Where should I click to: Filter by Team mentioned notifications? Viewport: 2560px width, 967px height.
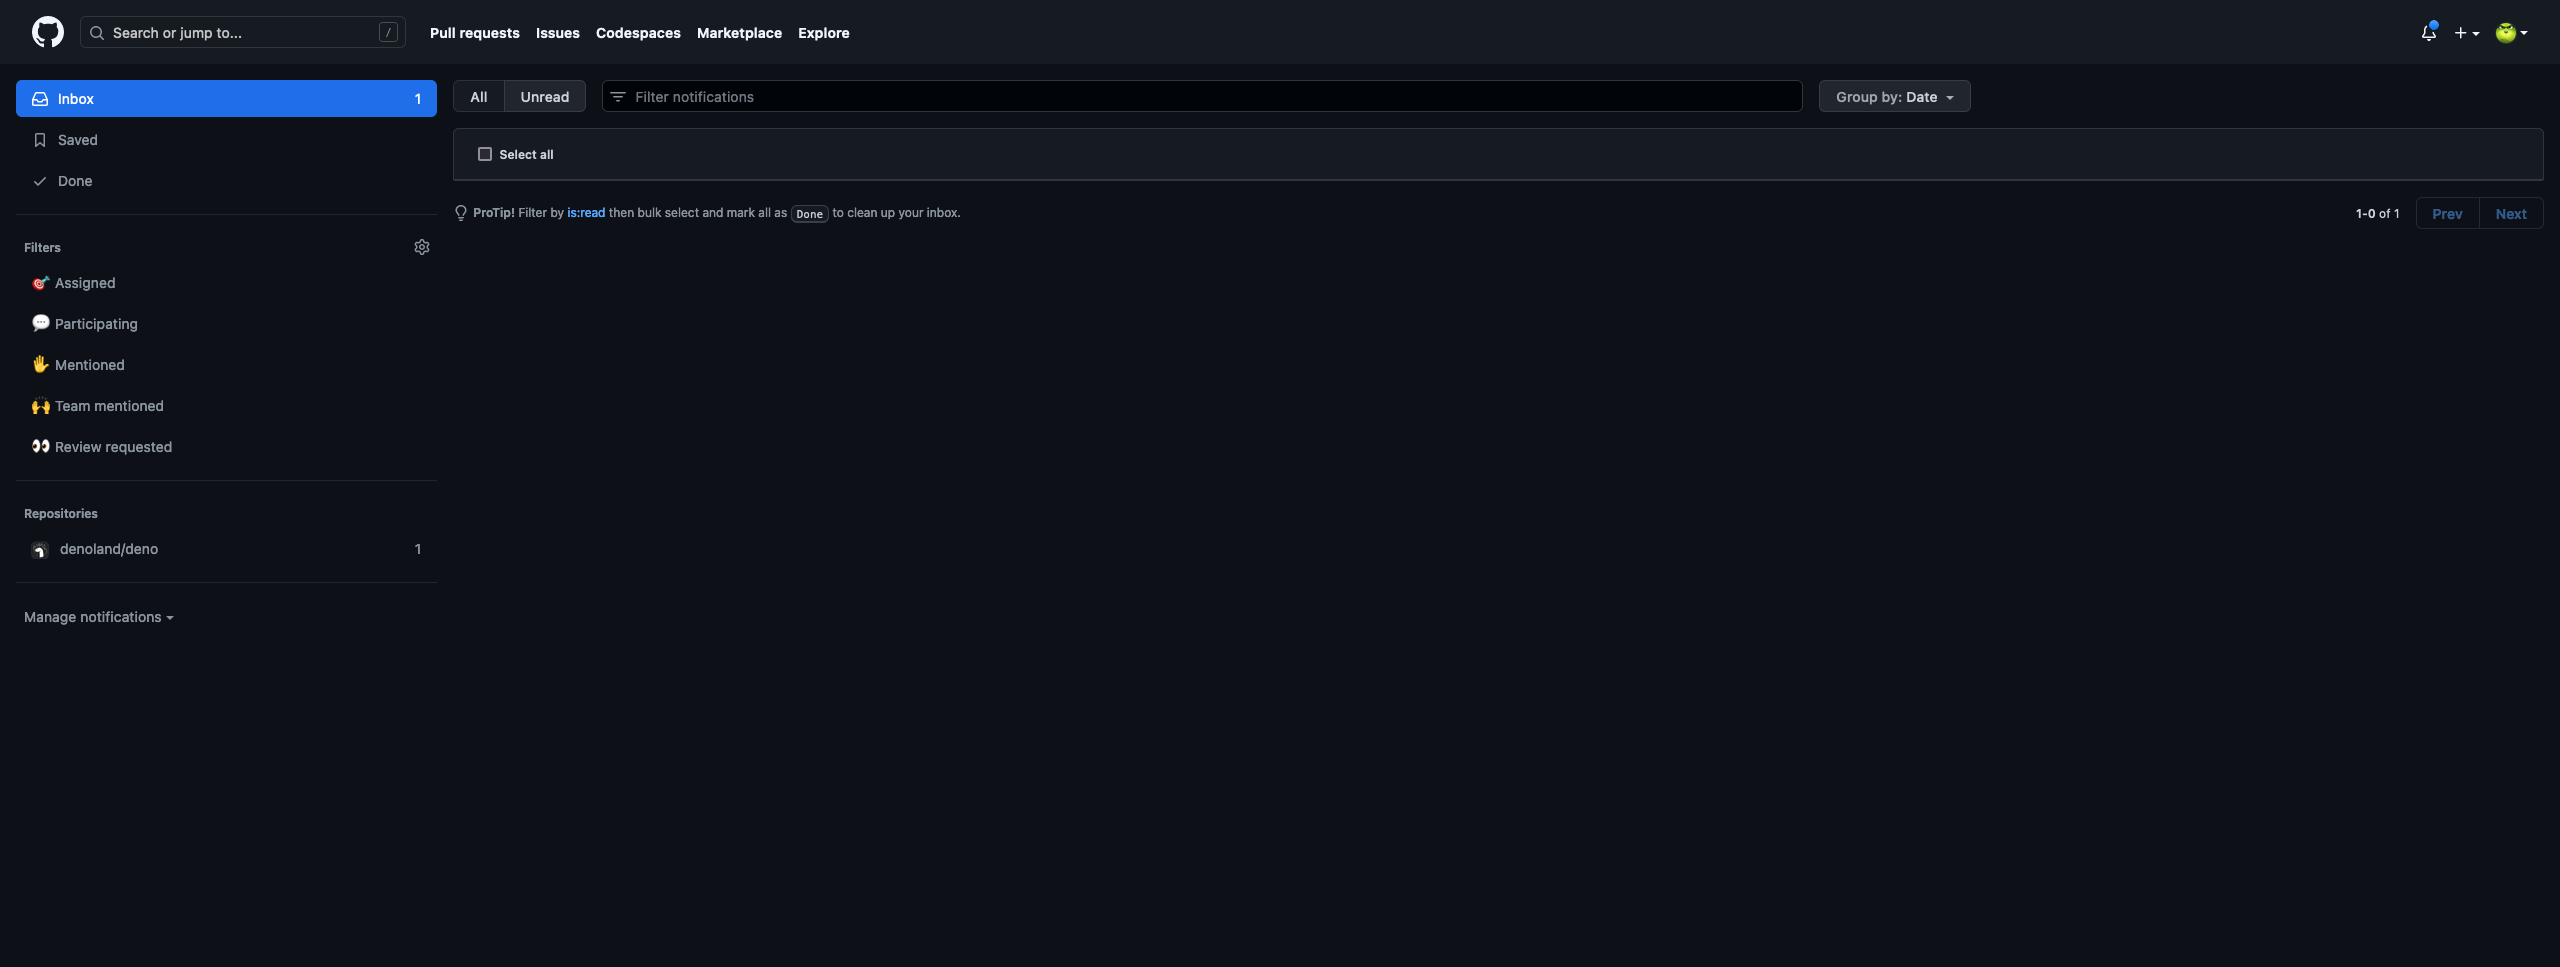point(109,406)
